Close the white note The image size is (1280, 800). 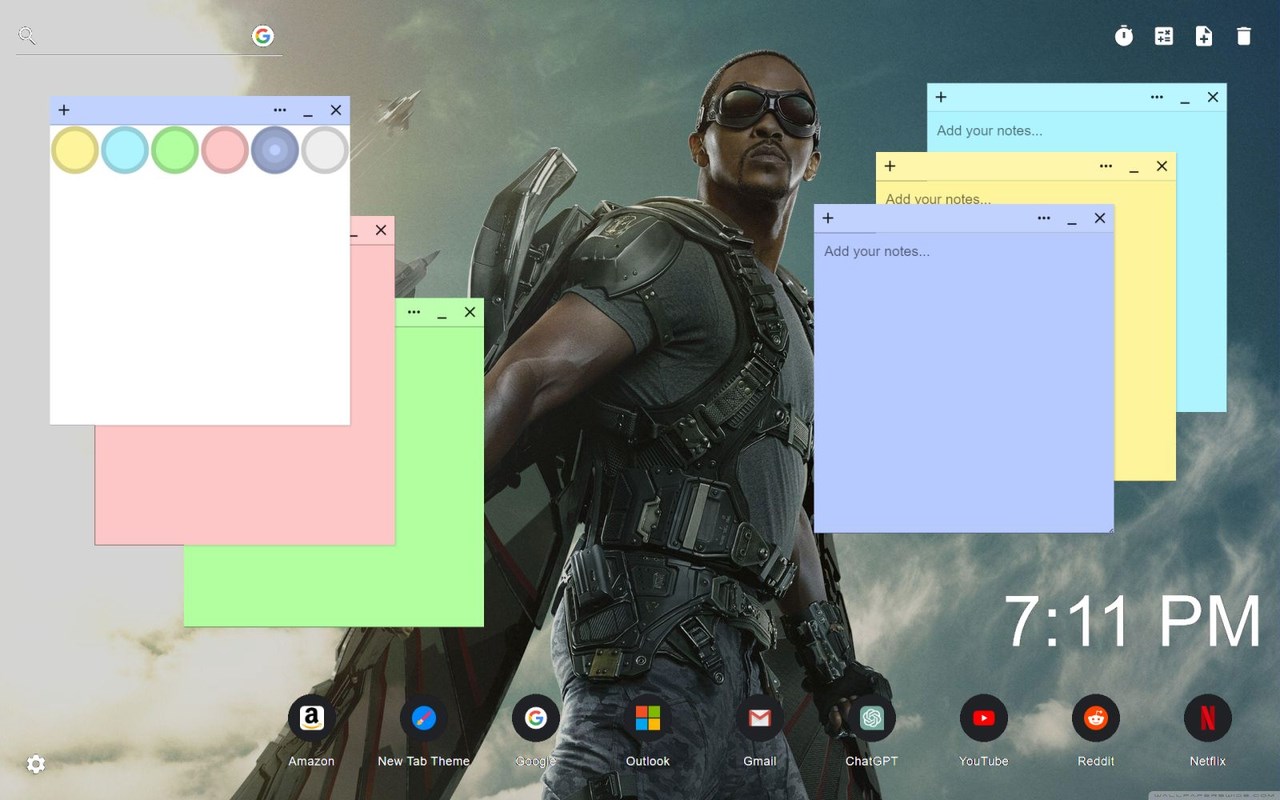click(x=336, y=110)
